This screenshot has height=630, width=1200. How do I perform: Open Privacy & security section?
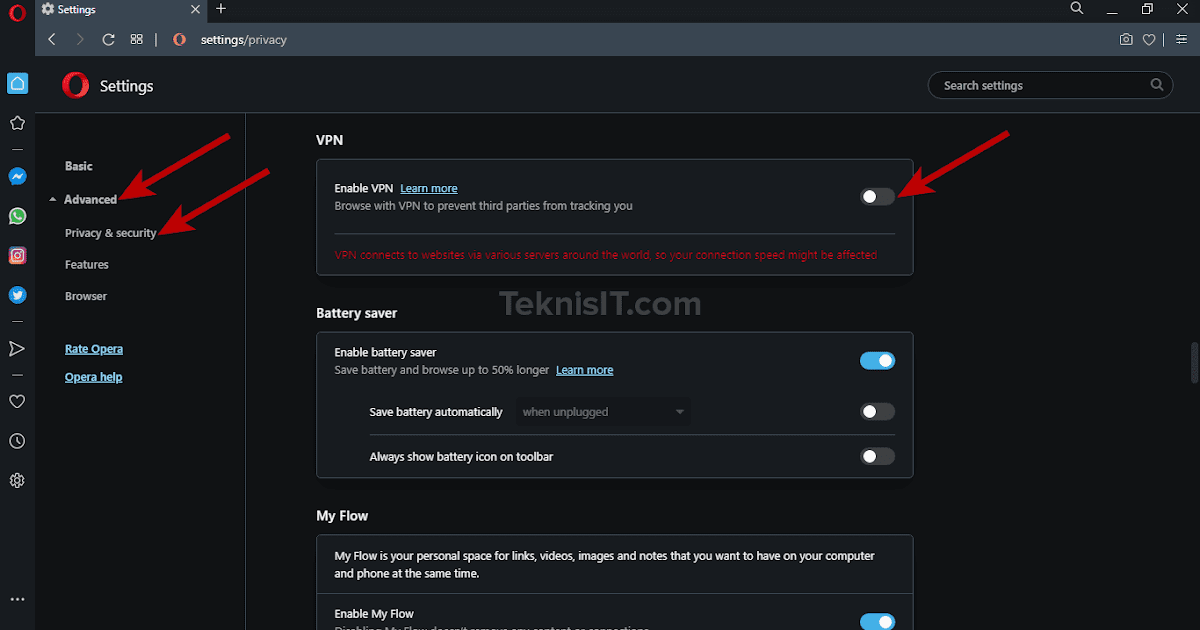tap(111, 233)
